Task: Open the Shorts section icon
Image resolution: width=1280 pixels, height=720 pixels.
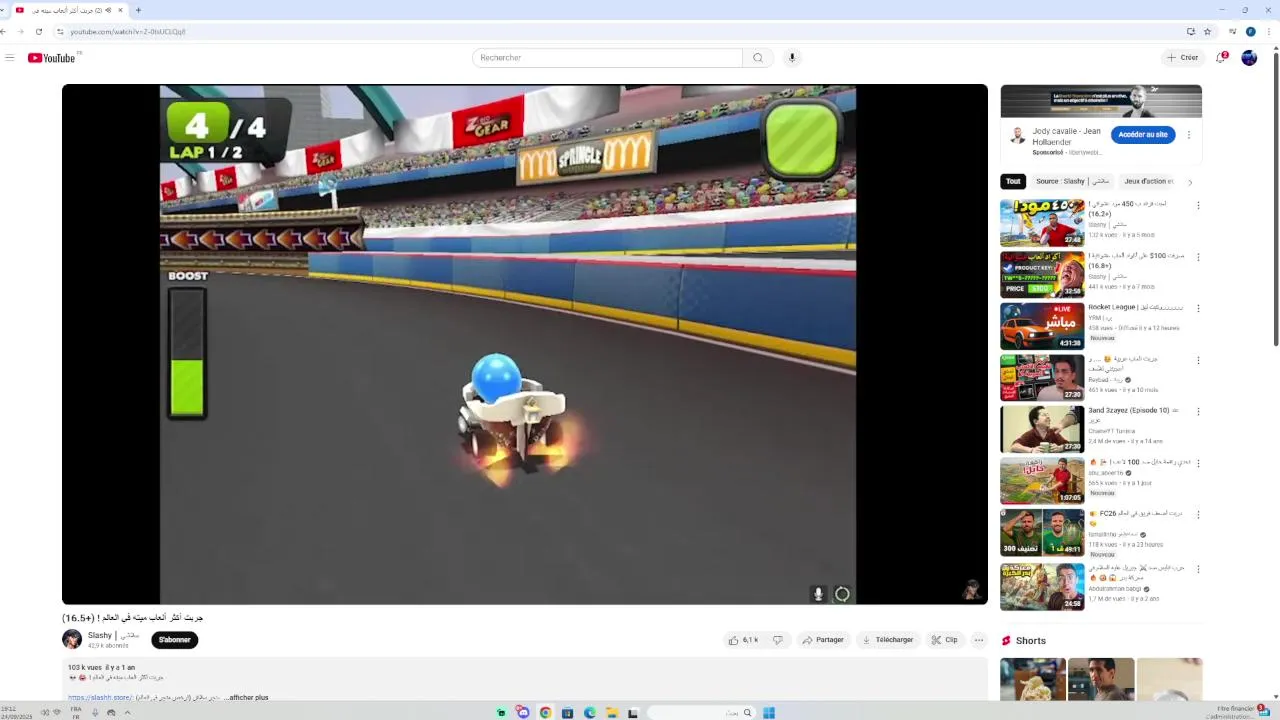Action: pos(1007,641)
